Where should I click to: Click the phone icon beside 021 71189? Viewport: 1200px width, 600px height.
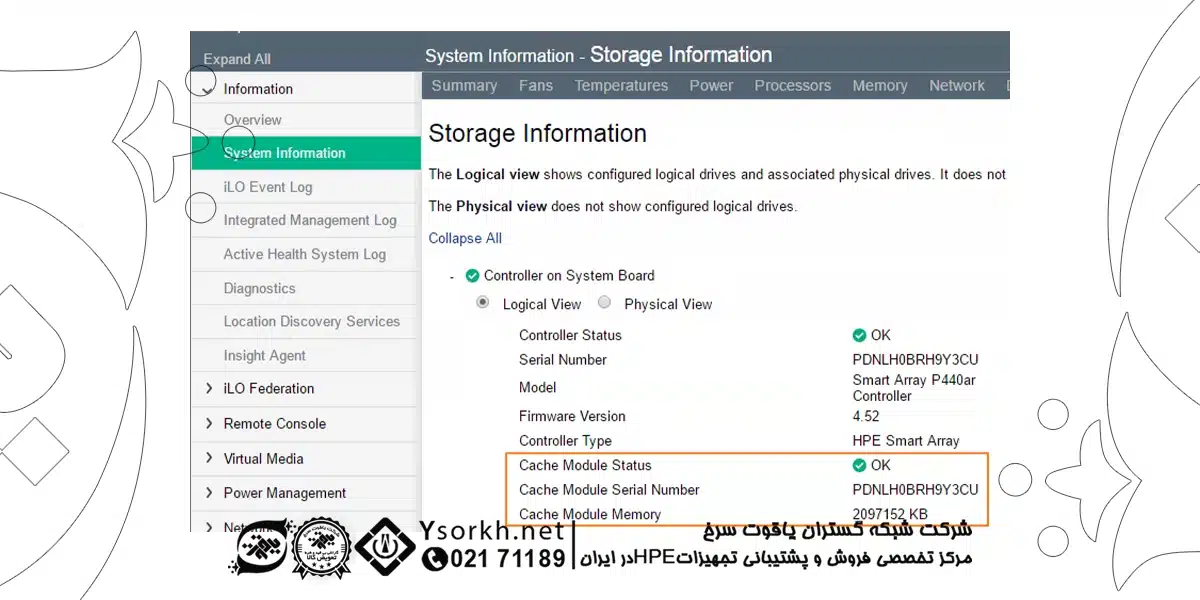click(435, 559)
